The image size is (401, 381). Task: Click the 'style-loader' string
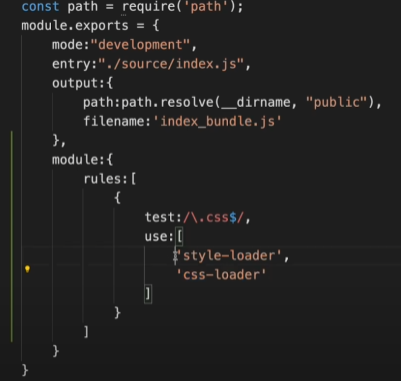click(x=229, y=256)
